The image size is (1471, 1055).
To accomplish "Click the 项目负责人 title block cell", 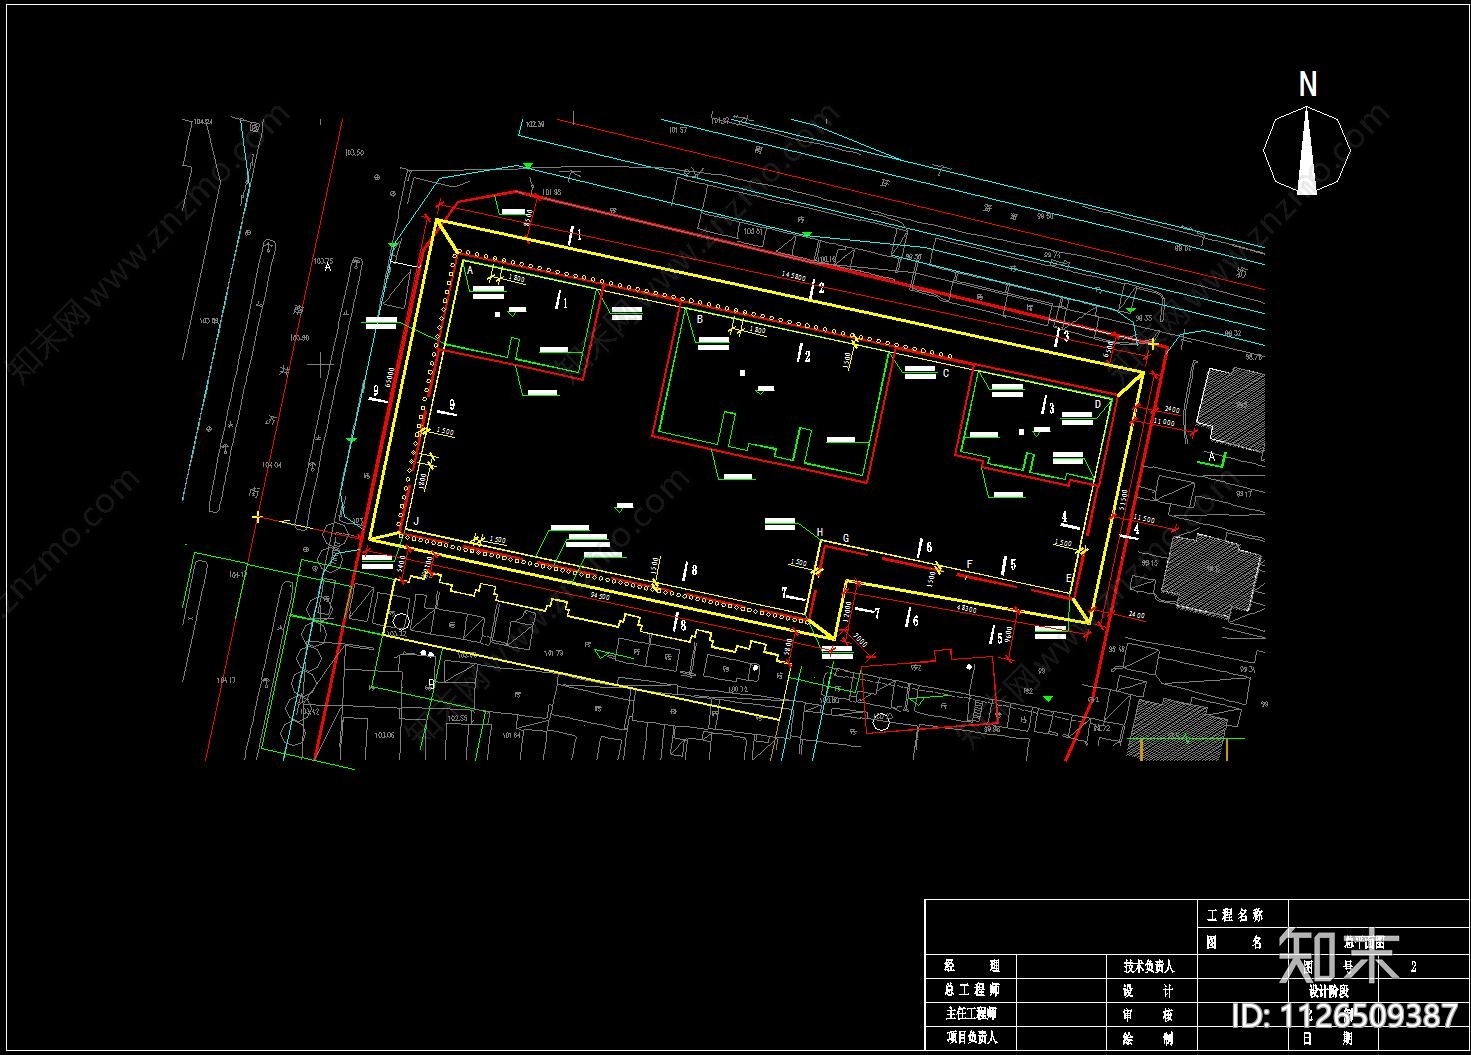I will 971,1038.
